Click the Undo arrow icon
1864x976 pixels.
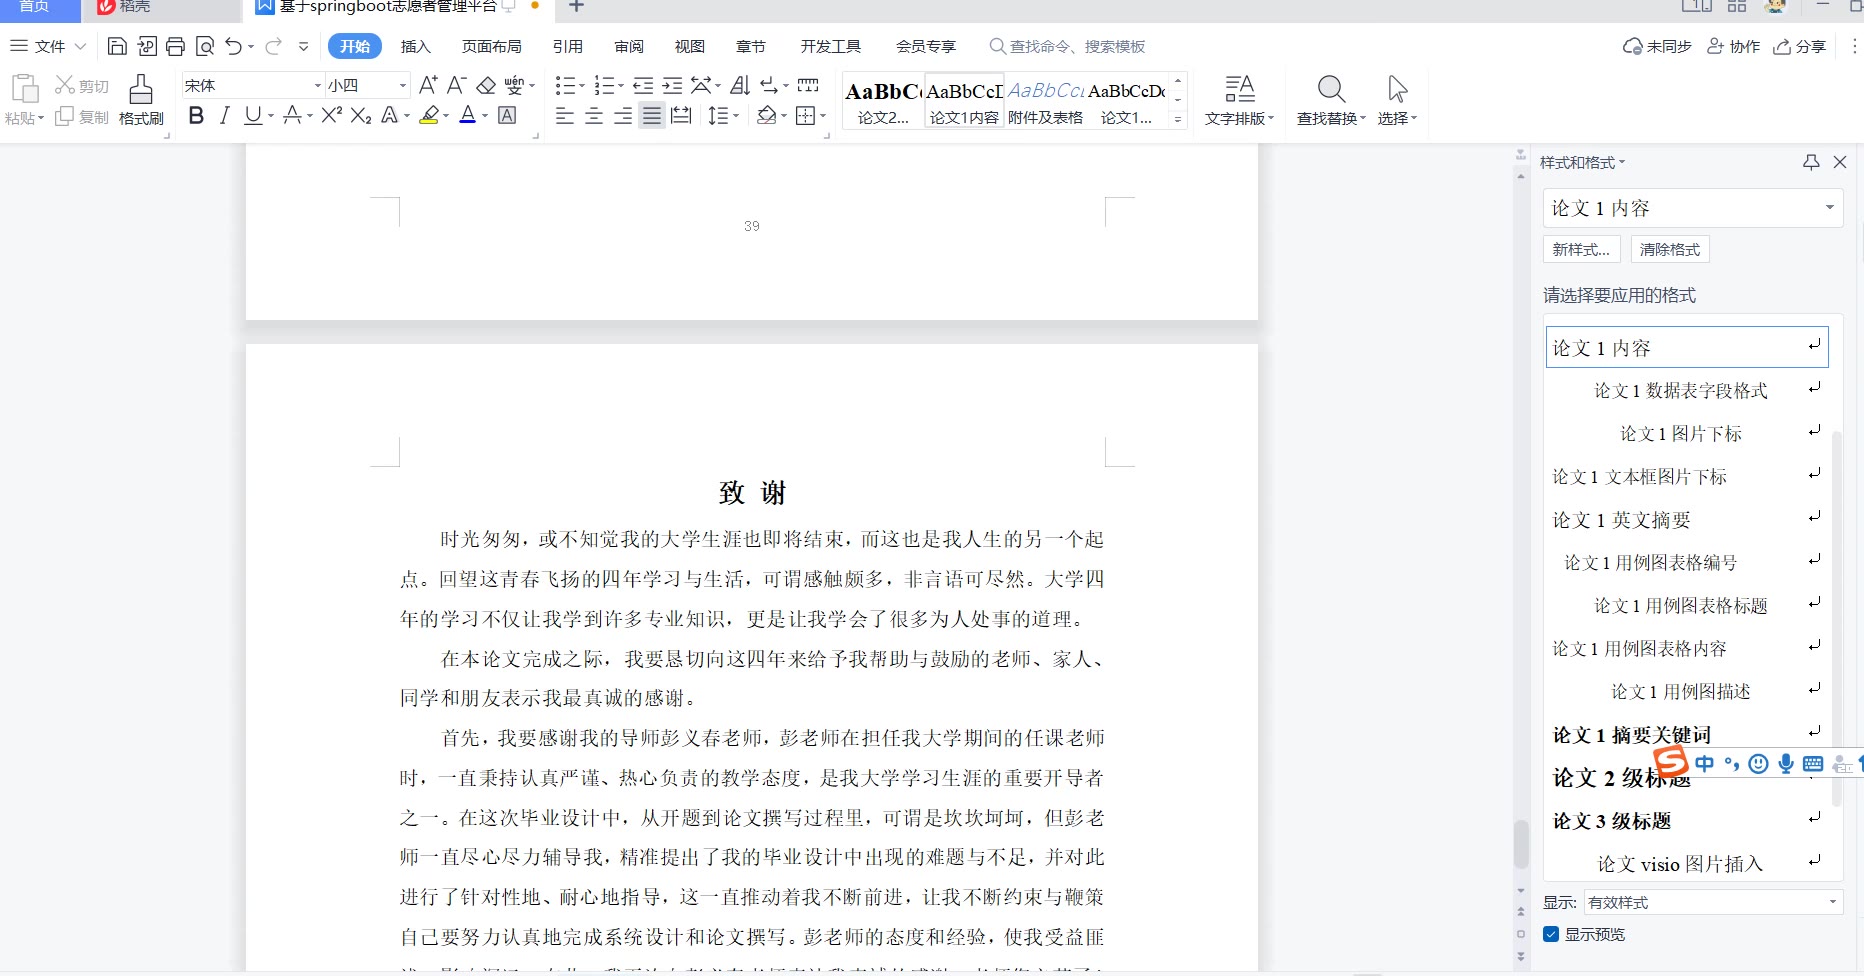234,46
